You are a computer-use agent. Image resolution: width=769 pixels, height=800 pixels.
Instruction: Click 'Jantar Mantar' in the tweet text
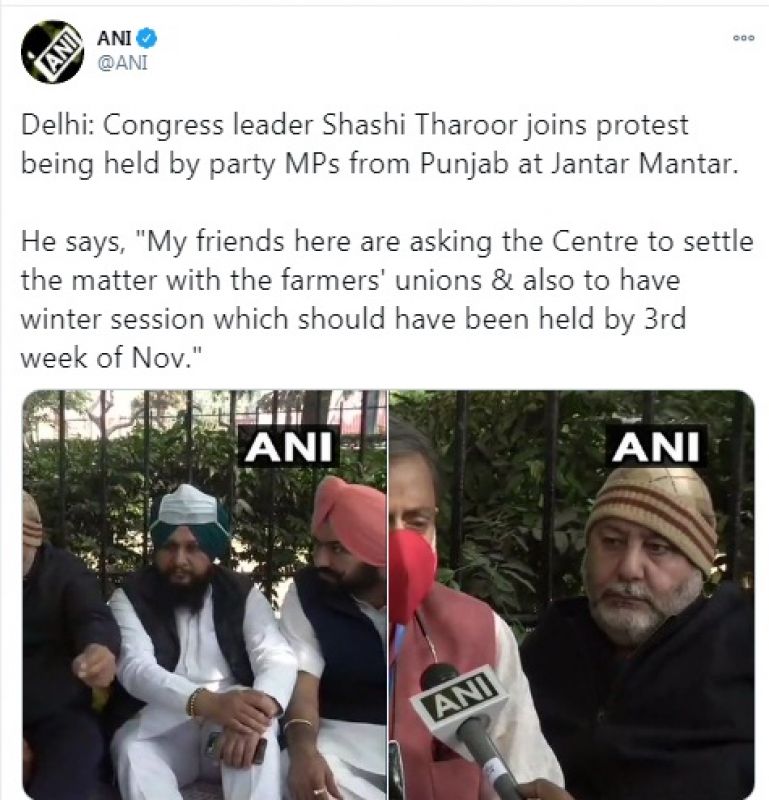coord(645,164)
